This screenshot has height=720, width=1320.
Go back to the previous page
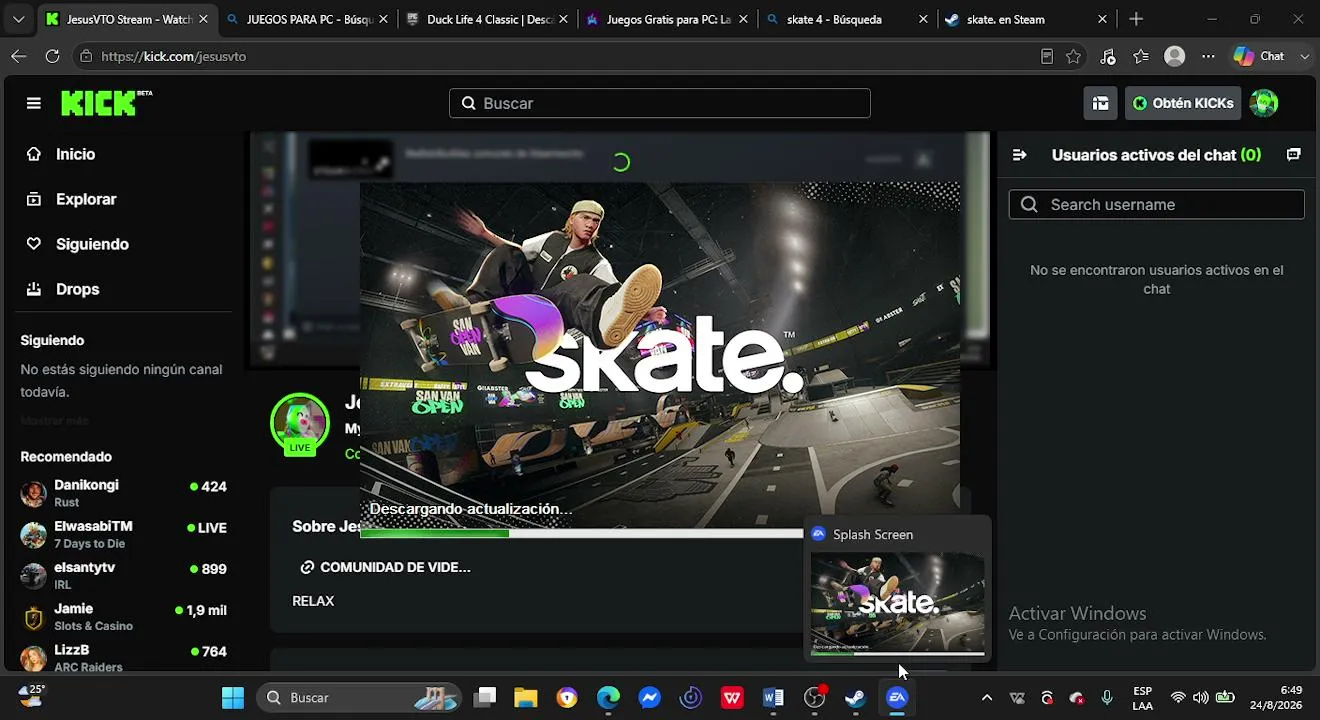point(19,56)
